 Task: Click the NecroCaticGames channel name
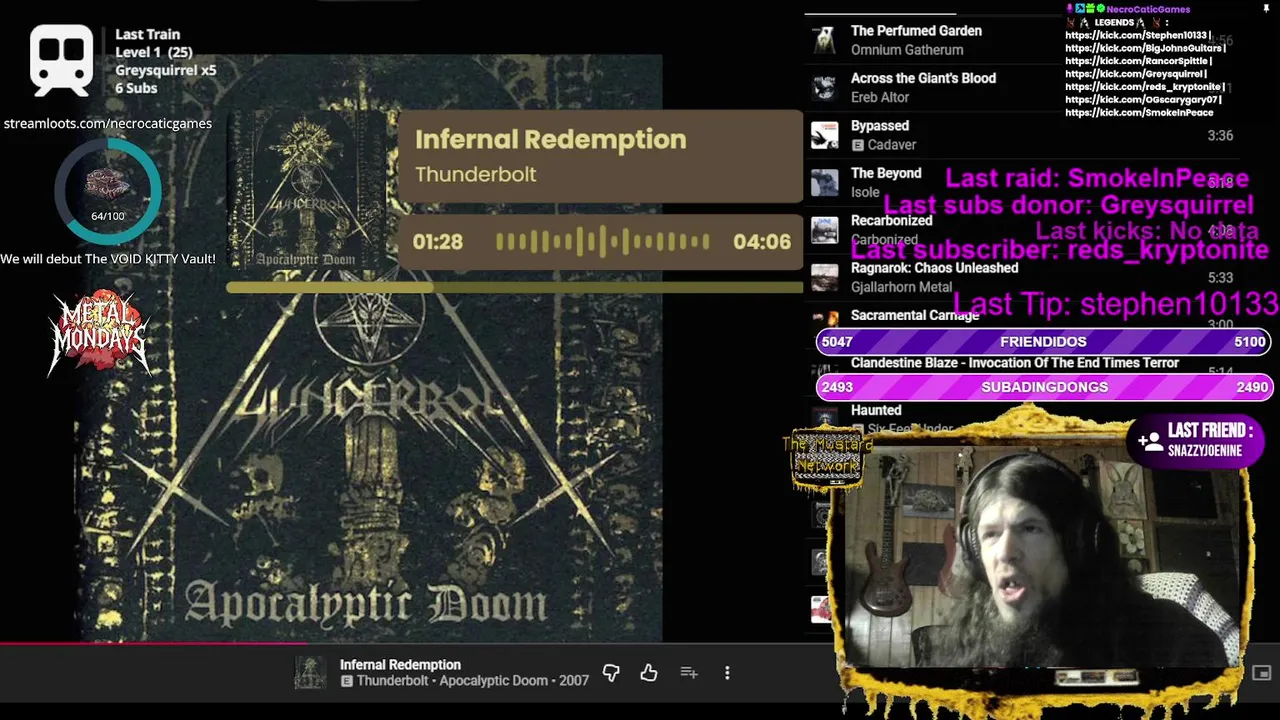(x=1148, y=10)
